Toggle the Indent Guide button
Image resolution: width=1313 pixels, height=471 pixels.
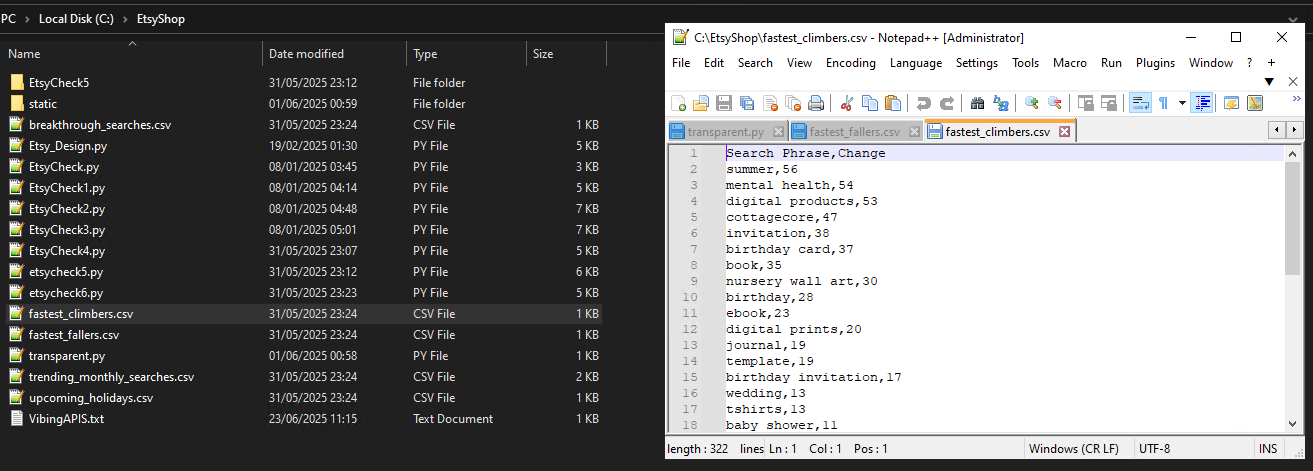tap(1203, 103)
